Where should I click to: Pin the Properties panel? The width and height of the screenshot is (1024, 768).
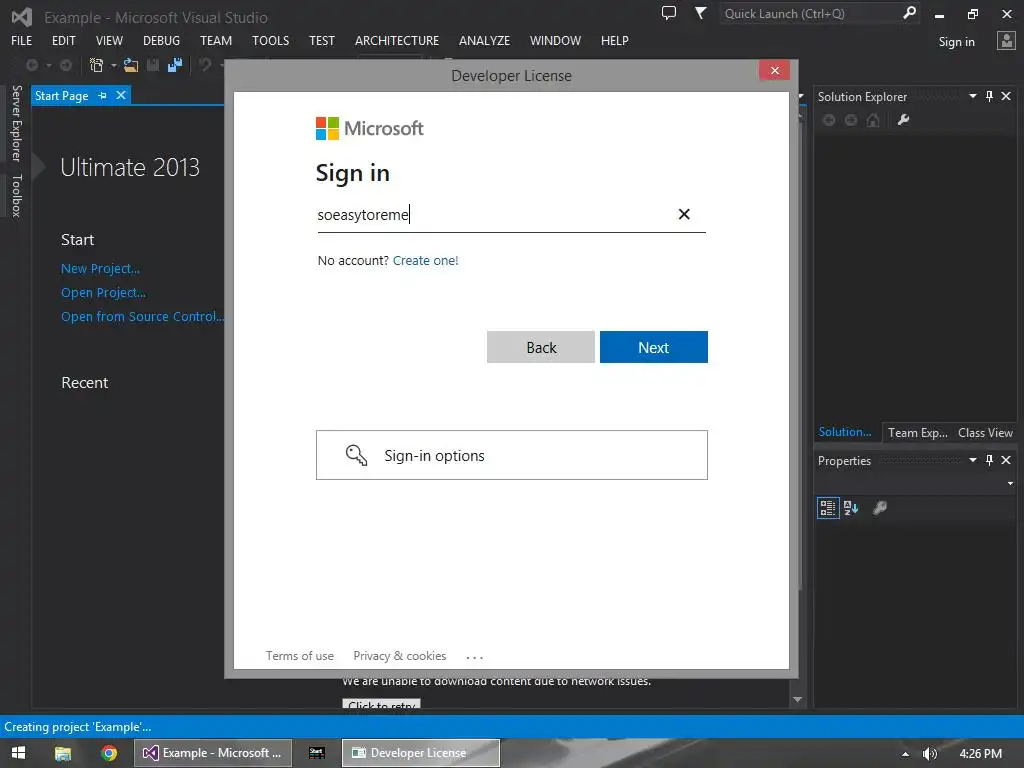(x=989, y=460)
